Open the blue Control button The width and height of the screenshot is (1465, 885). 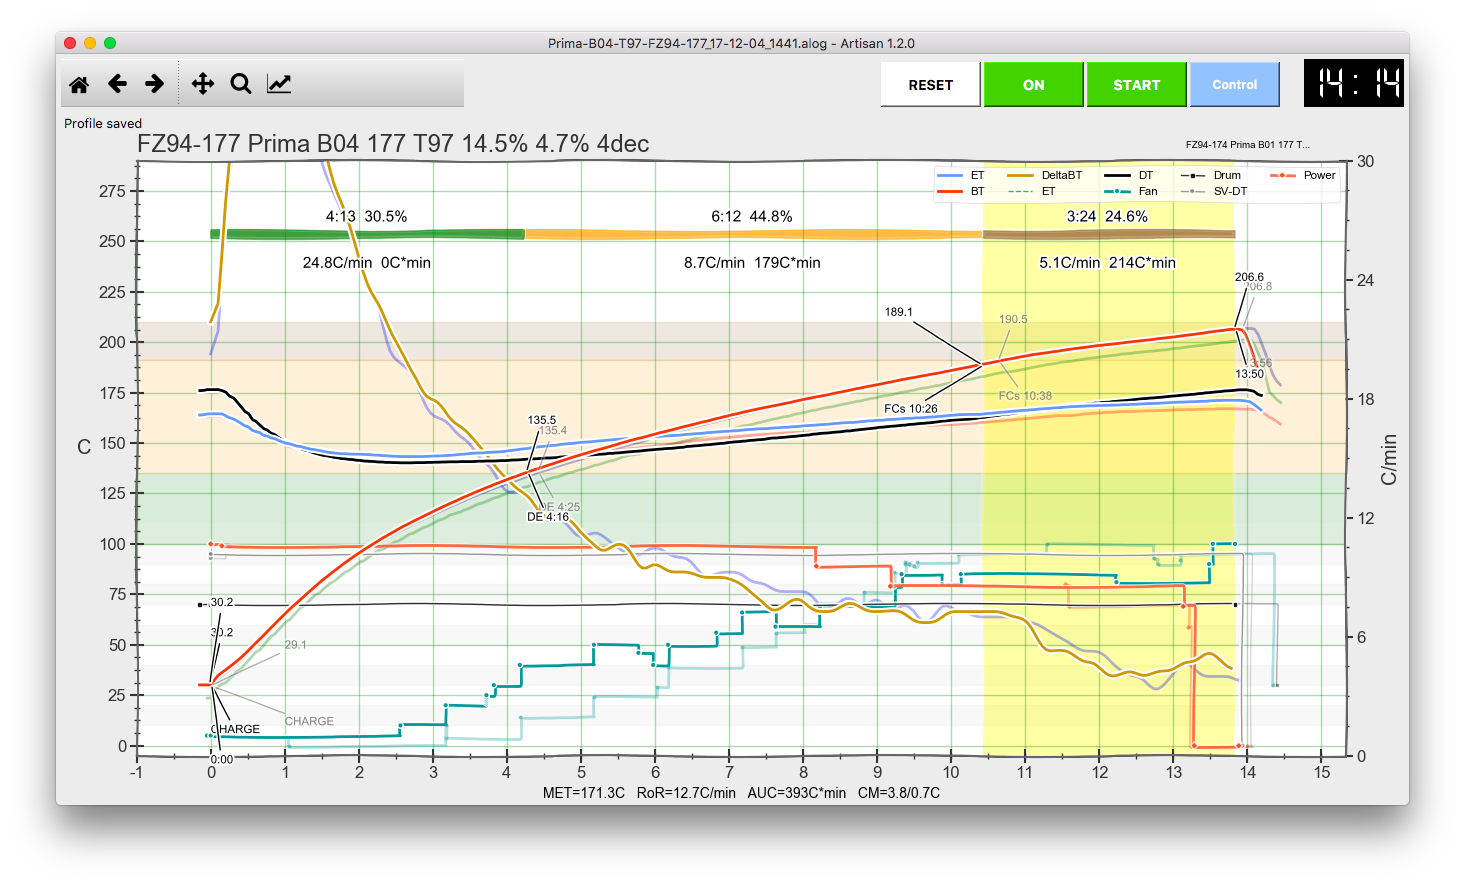point(1234,85)
